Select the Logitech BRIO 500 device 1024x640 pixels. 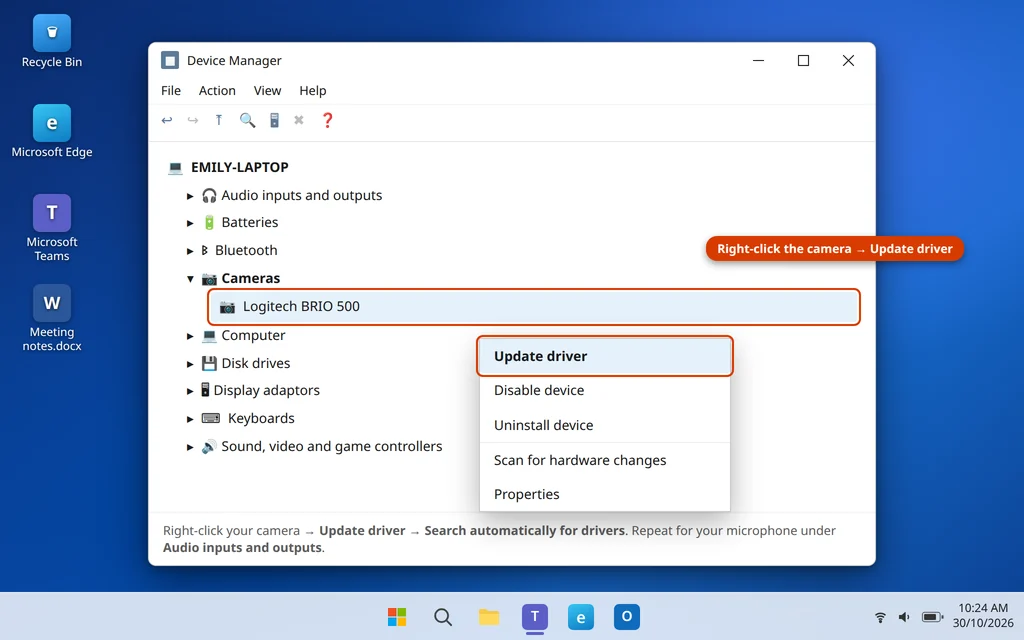(534, 306)
